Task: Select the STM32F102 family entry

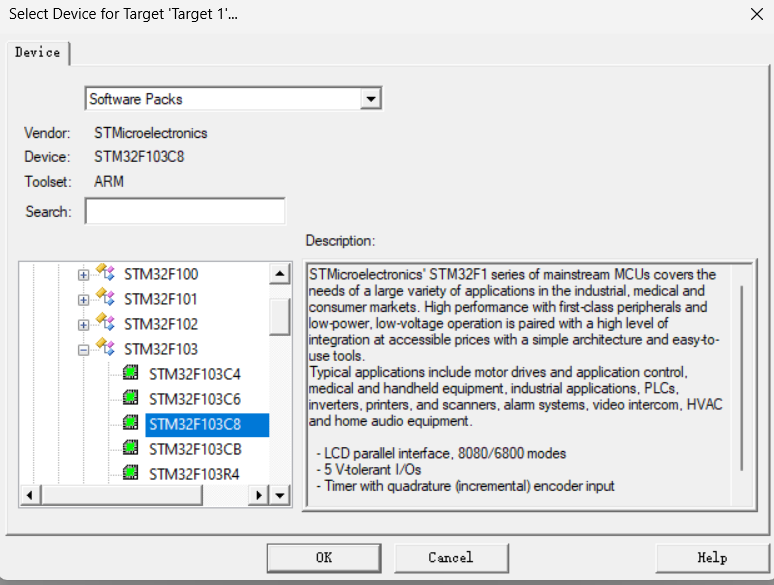Action: pyautogui.click(x=161, y=324)
